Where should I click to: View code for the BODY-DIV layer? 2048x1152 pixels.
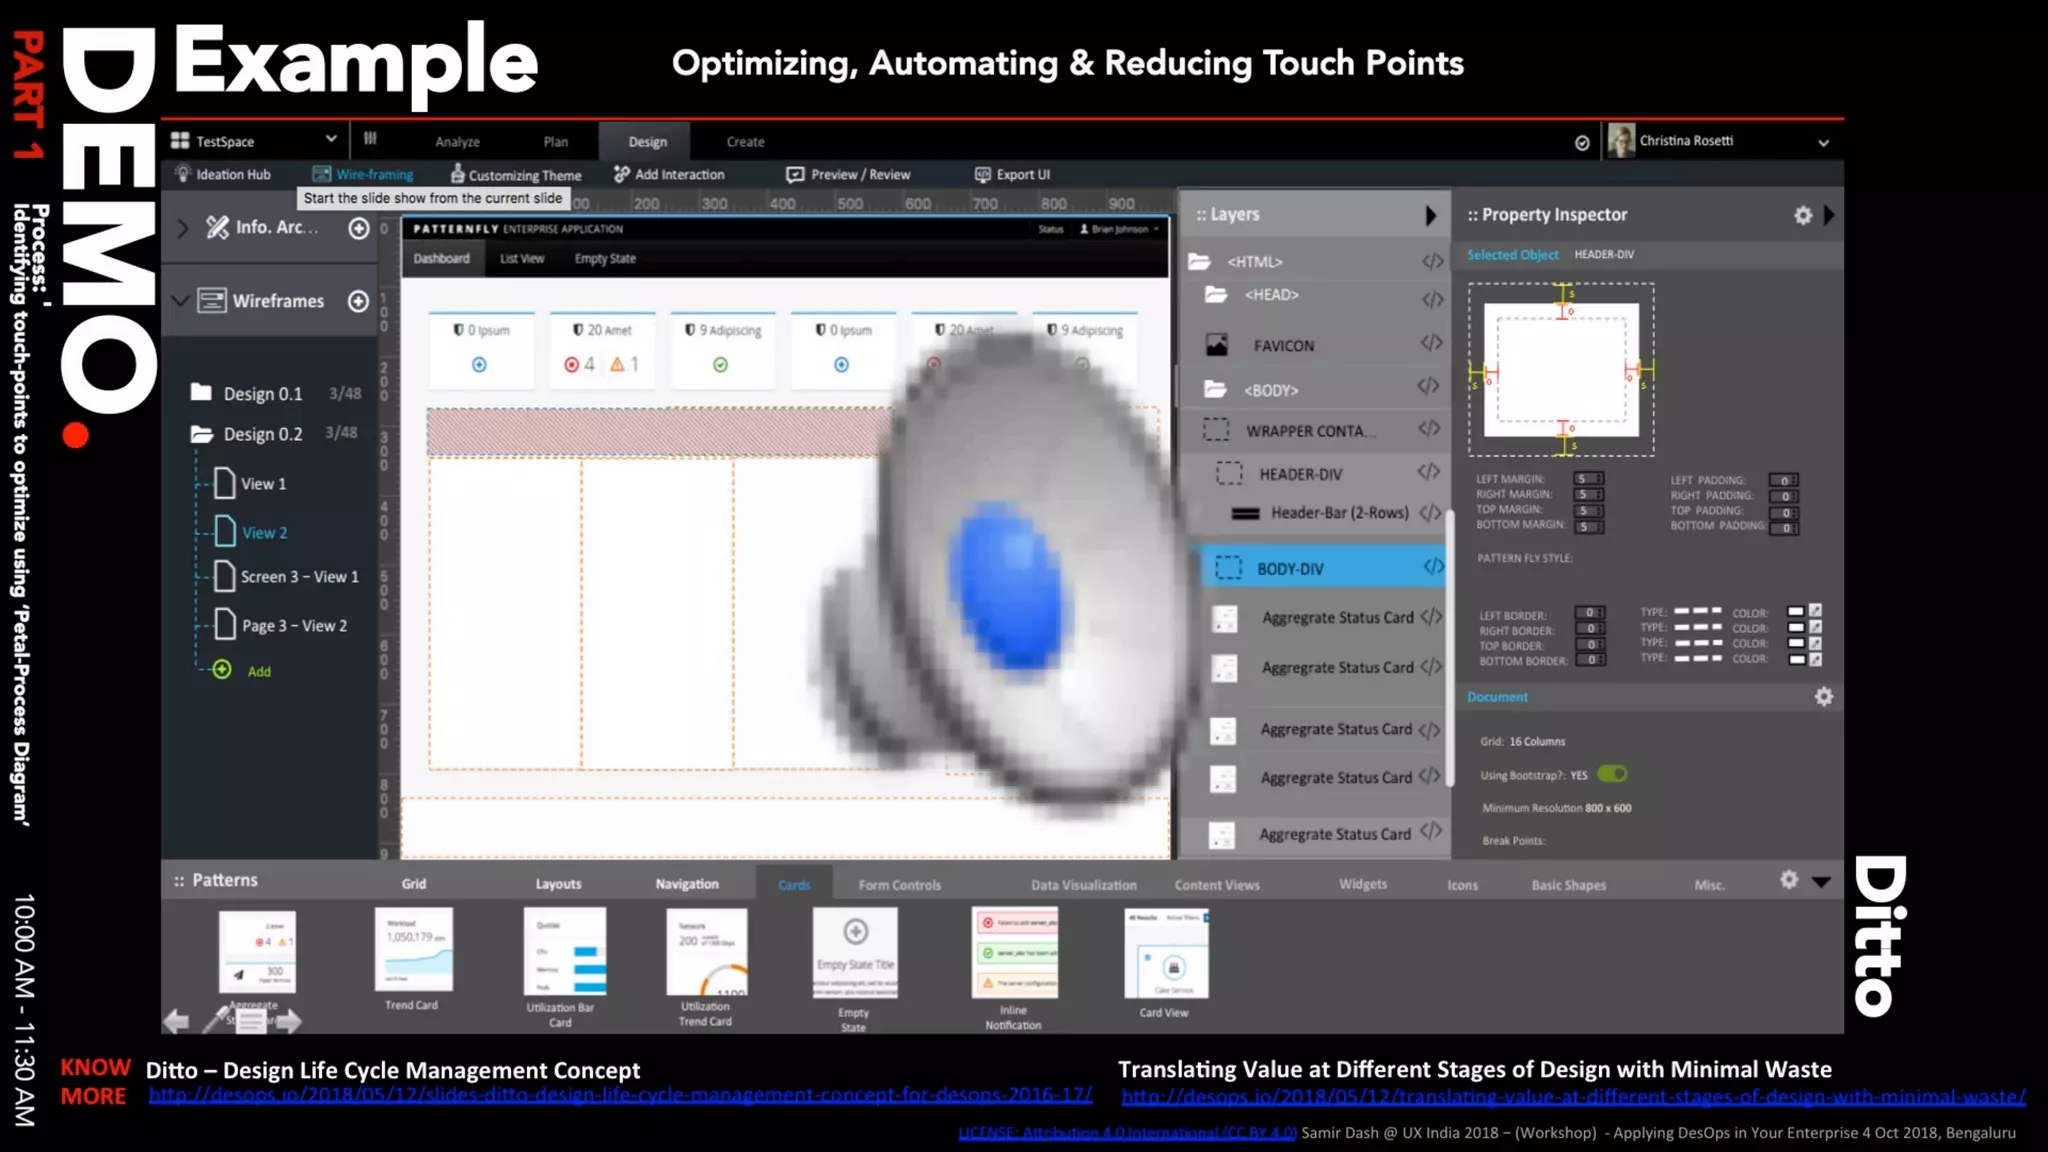1433,567
